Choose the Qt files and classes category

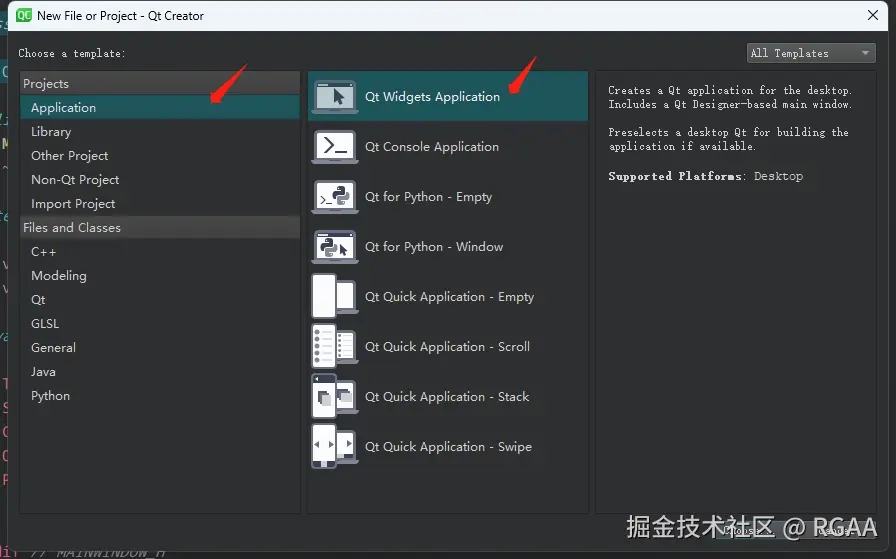[160, 300]
